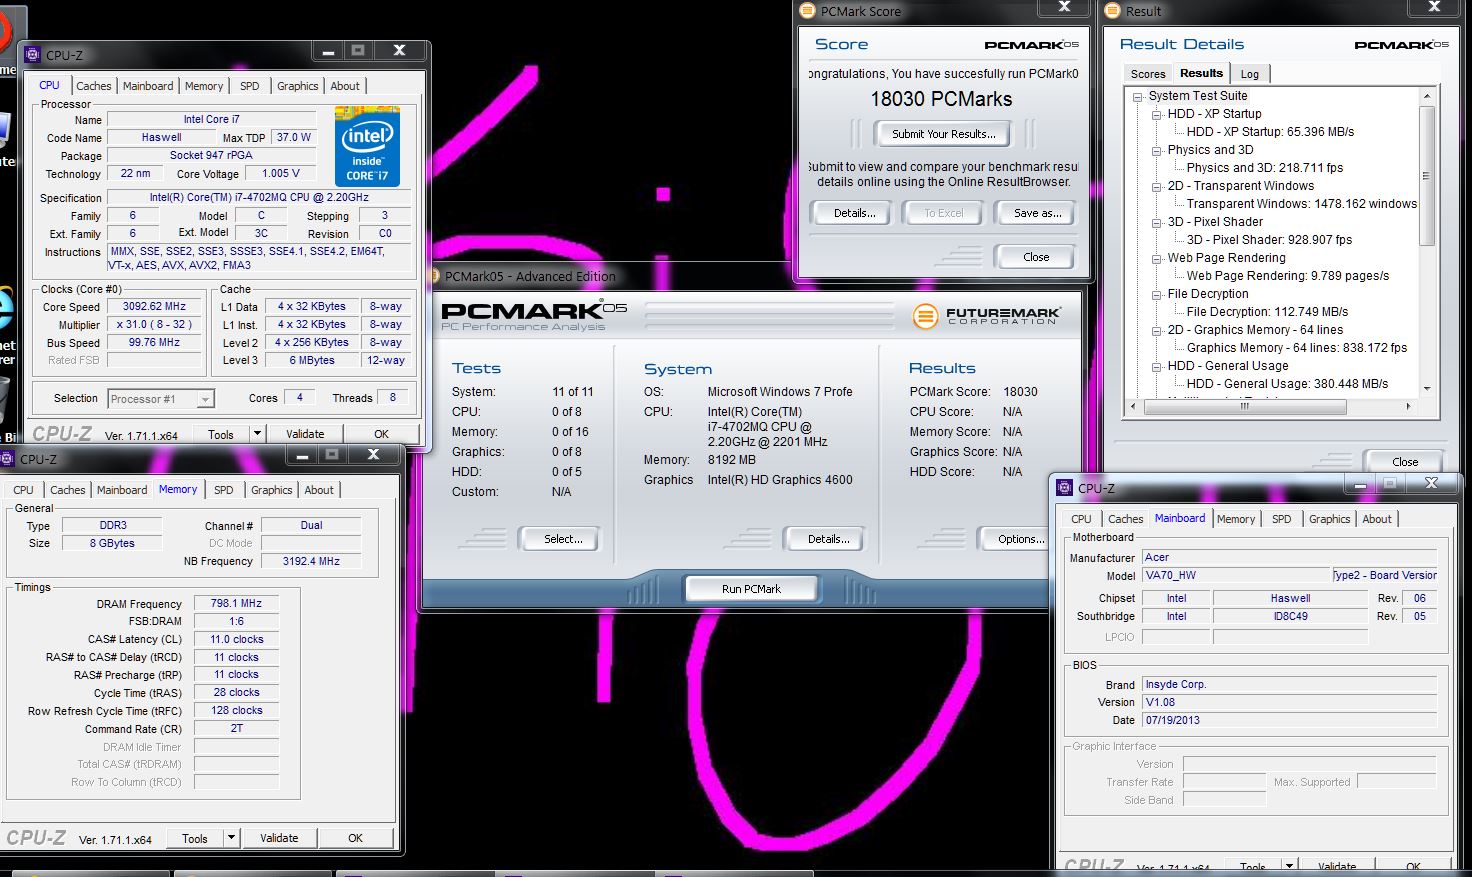Click the Model field VA70_HW
Screen dimensions: 1472x877
[1236, 576]
